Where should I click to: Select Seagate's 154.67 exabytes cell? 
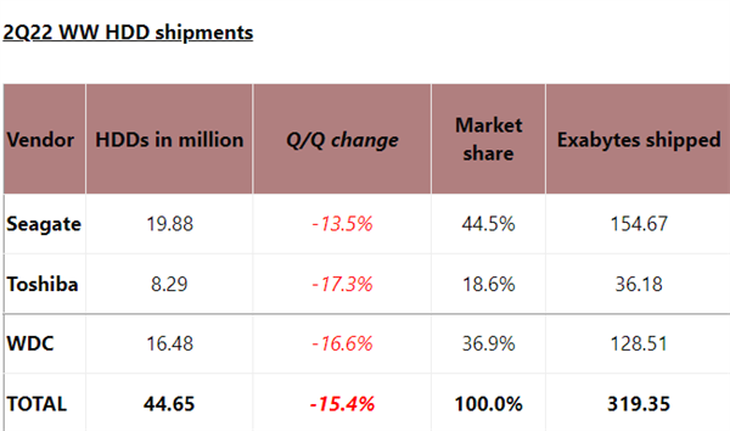click(638, 224)
